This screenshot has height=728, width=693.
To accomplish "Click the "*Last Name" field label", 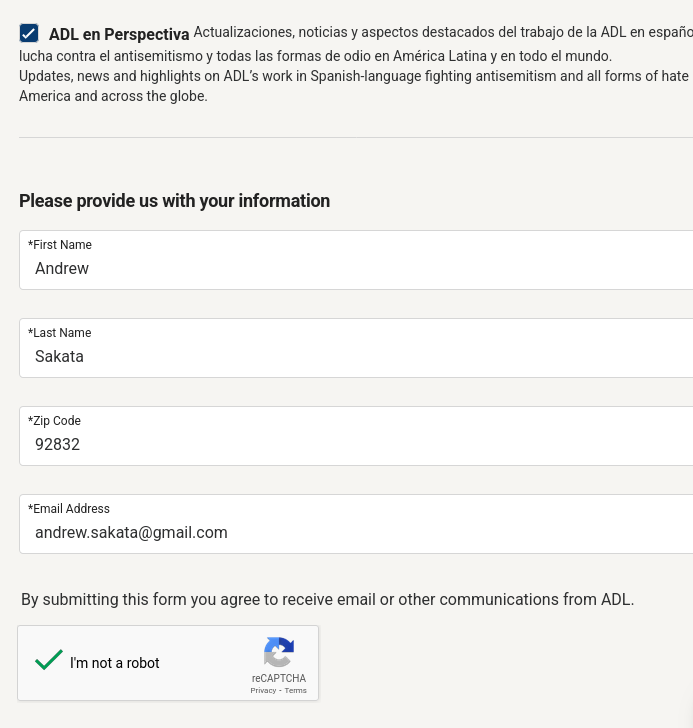I will coord(60,333).
